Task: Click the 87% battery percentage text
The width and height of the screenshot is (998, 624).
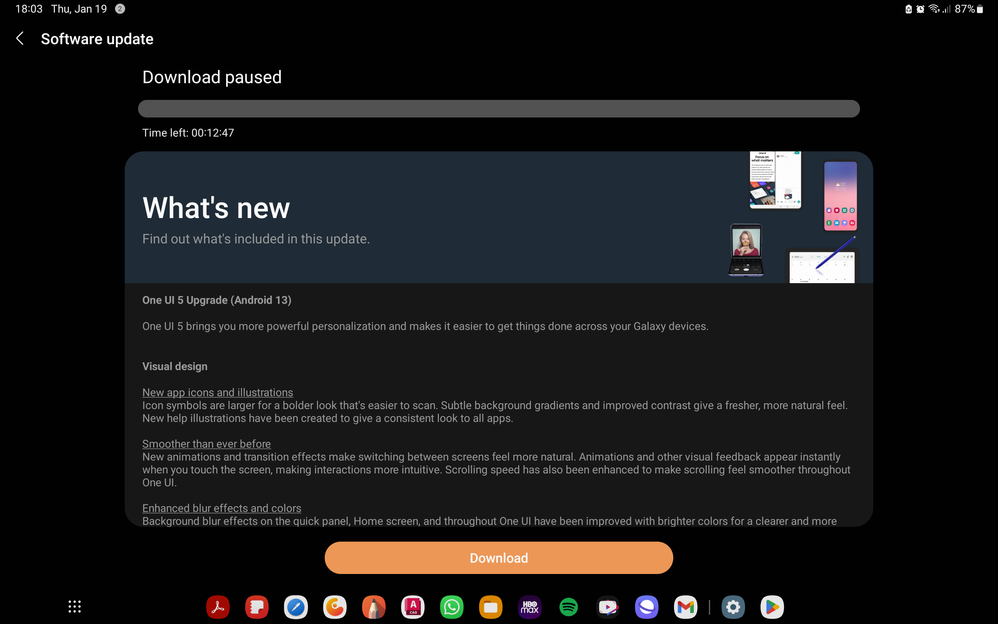Action: tap(964, 9)
